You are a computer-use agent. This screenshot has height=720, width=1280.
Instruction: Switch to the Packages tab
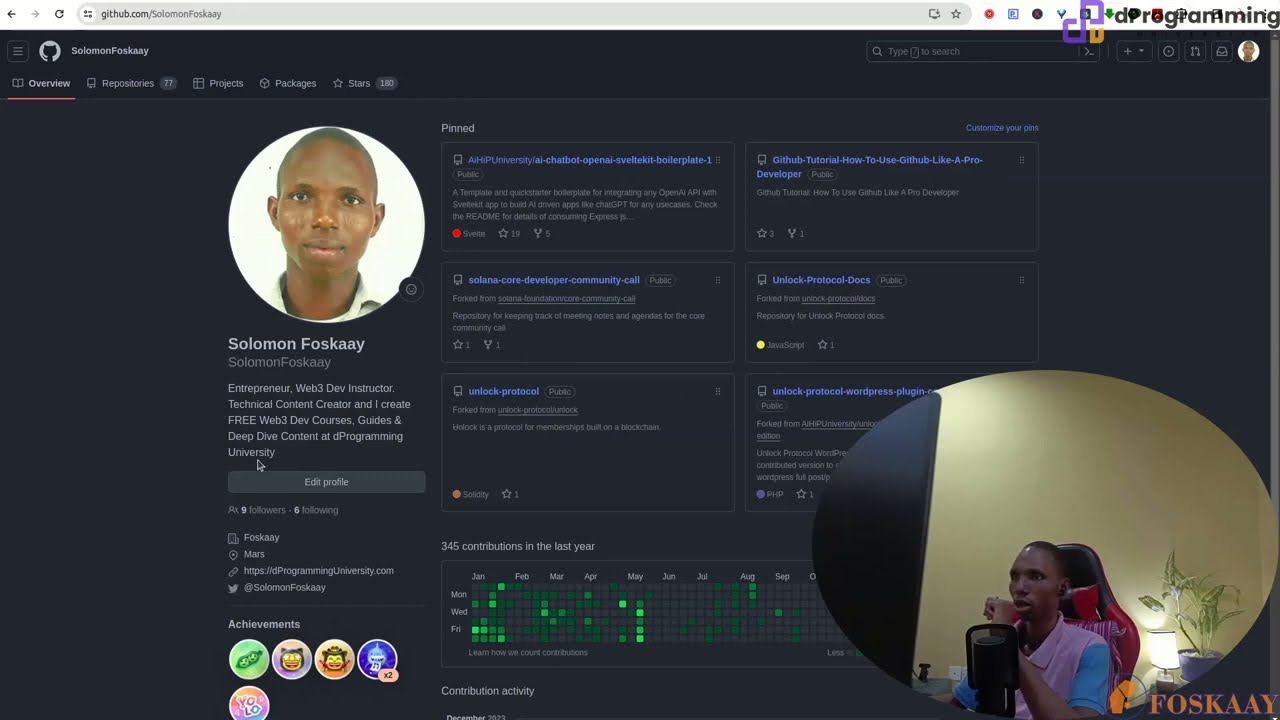288,83
